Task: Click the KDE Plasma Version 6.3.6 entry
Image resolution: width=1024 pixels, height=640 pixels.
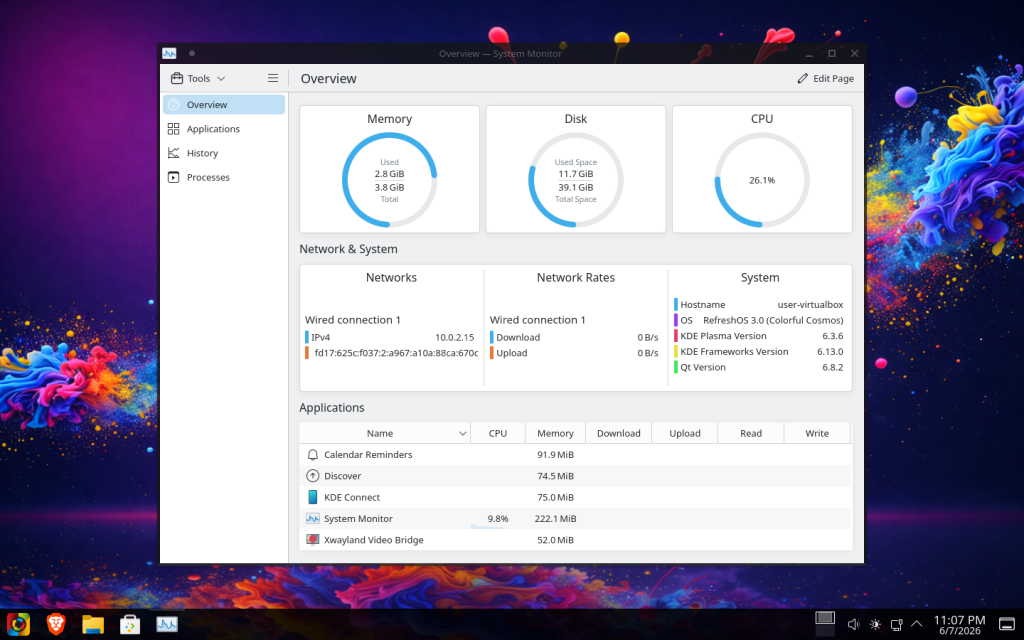Action: pyautogui.click(x=761, y=336)
